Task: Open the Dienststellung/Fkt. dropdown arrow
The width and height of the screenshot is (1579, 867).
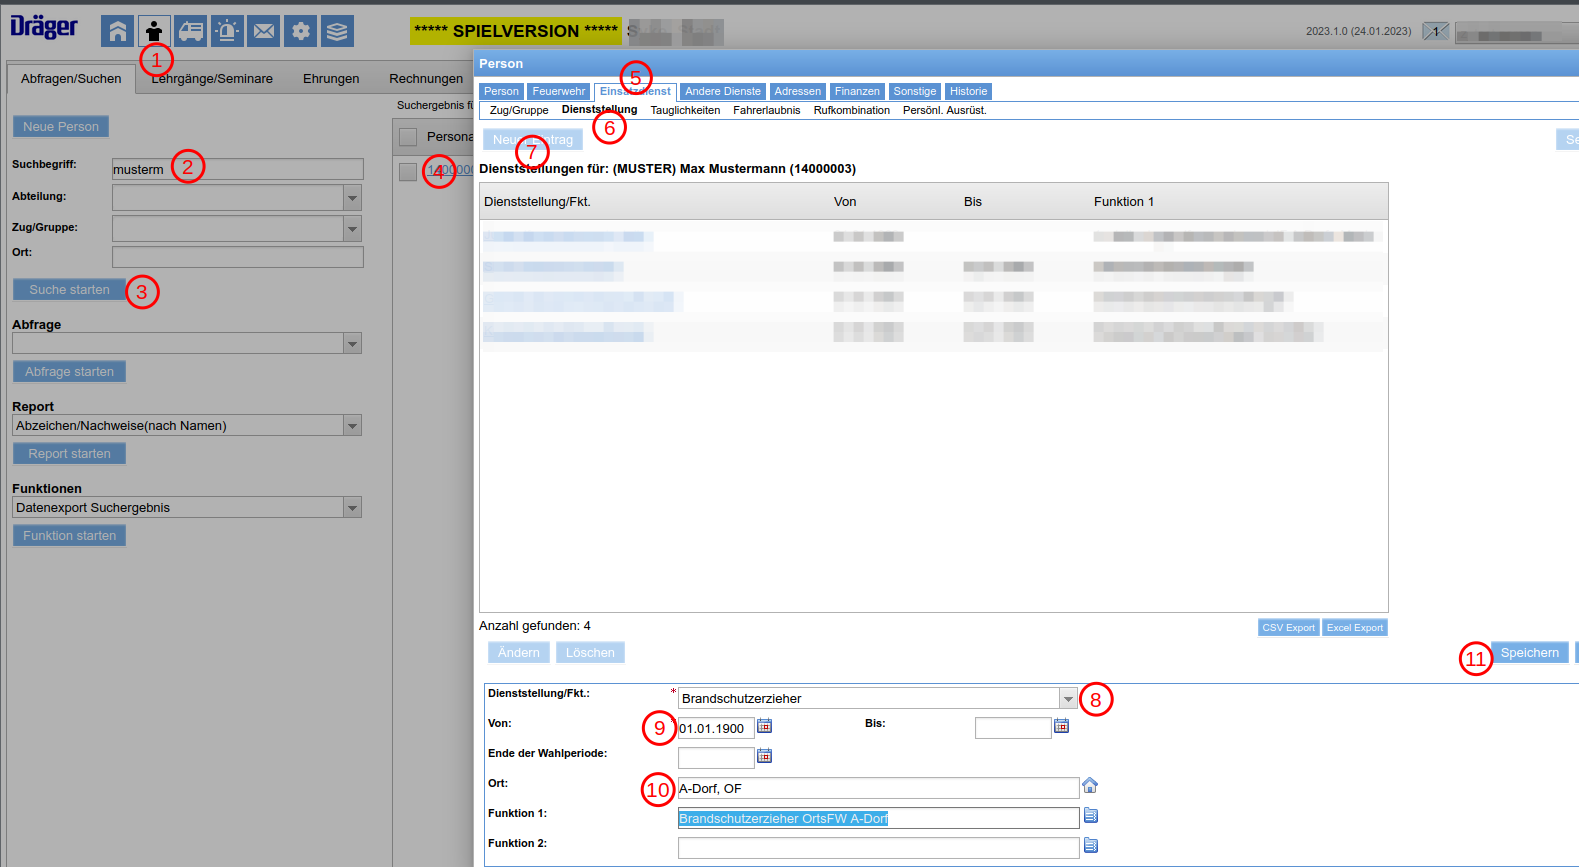Action: 1068,699
